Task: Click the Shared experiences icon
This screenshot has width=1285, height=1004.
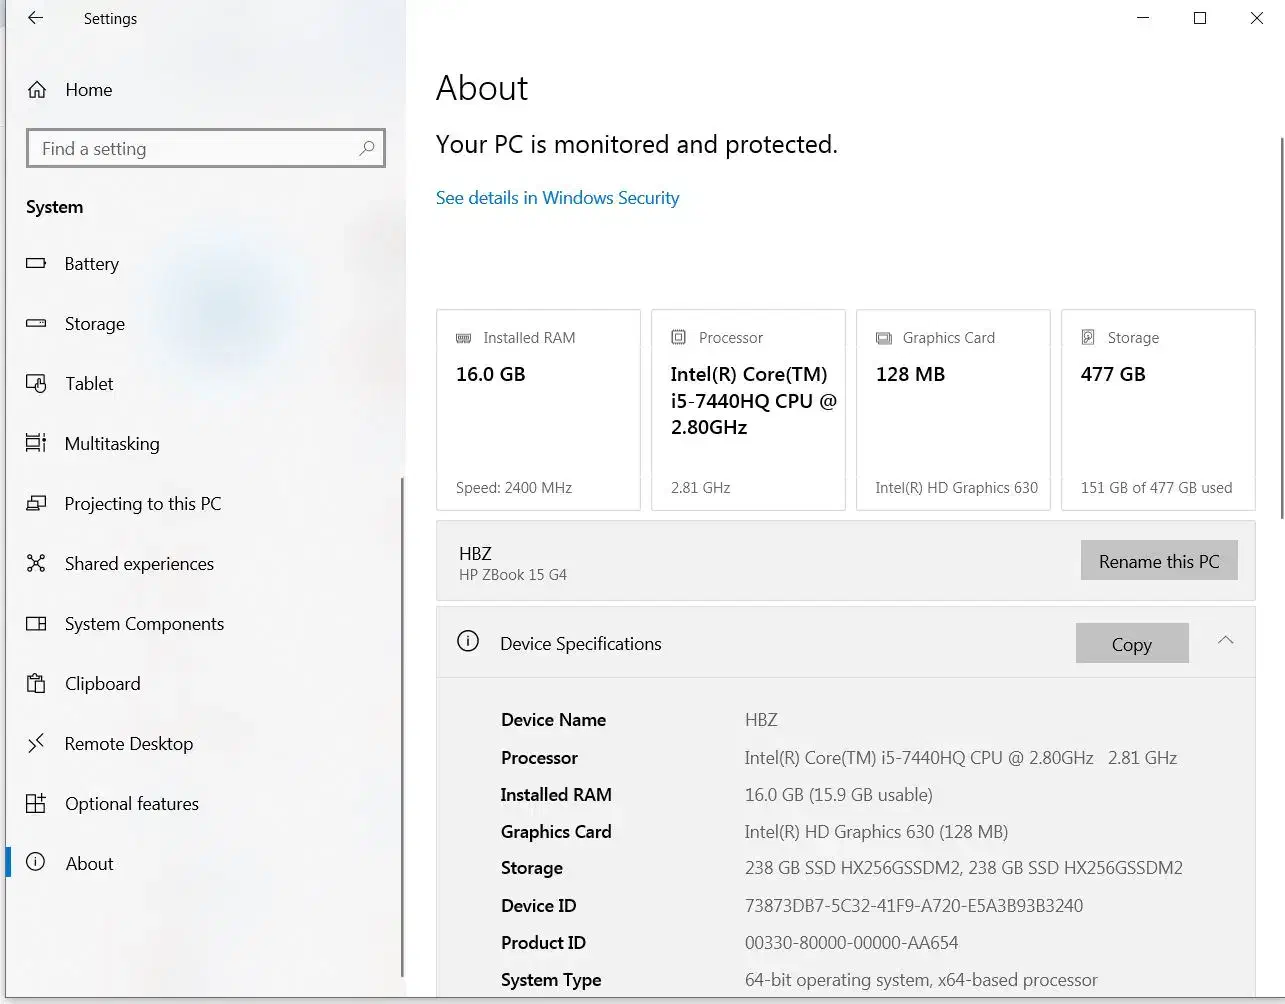Action: [x=36, y=564]
